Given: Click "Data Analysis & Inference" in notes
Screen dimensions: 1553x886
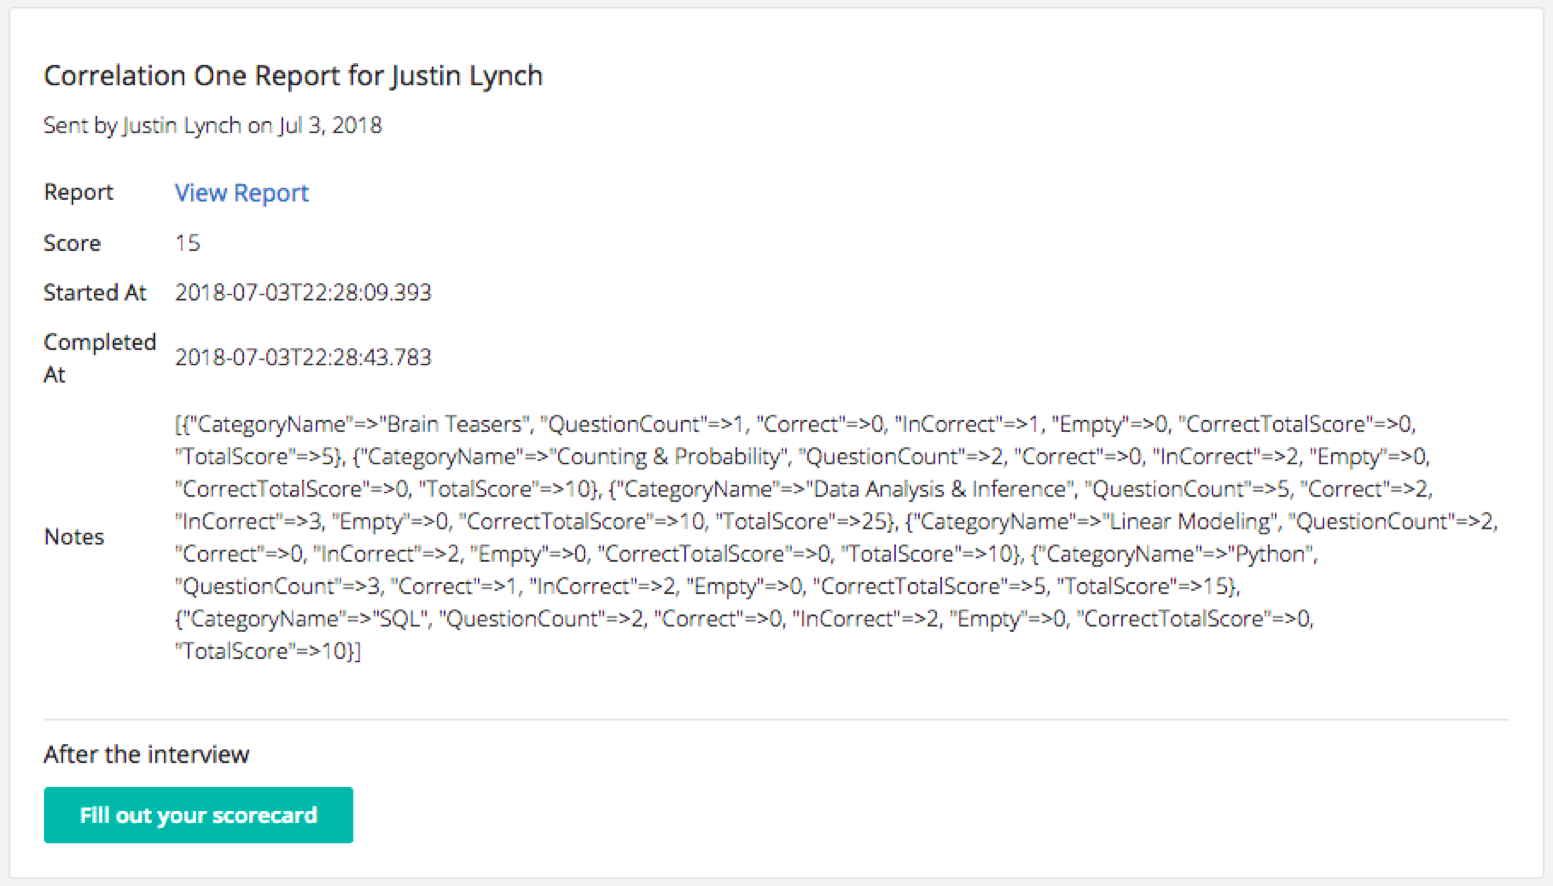Looking at the screenshot, I should 939,489.
